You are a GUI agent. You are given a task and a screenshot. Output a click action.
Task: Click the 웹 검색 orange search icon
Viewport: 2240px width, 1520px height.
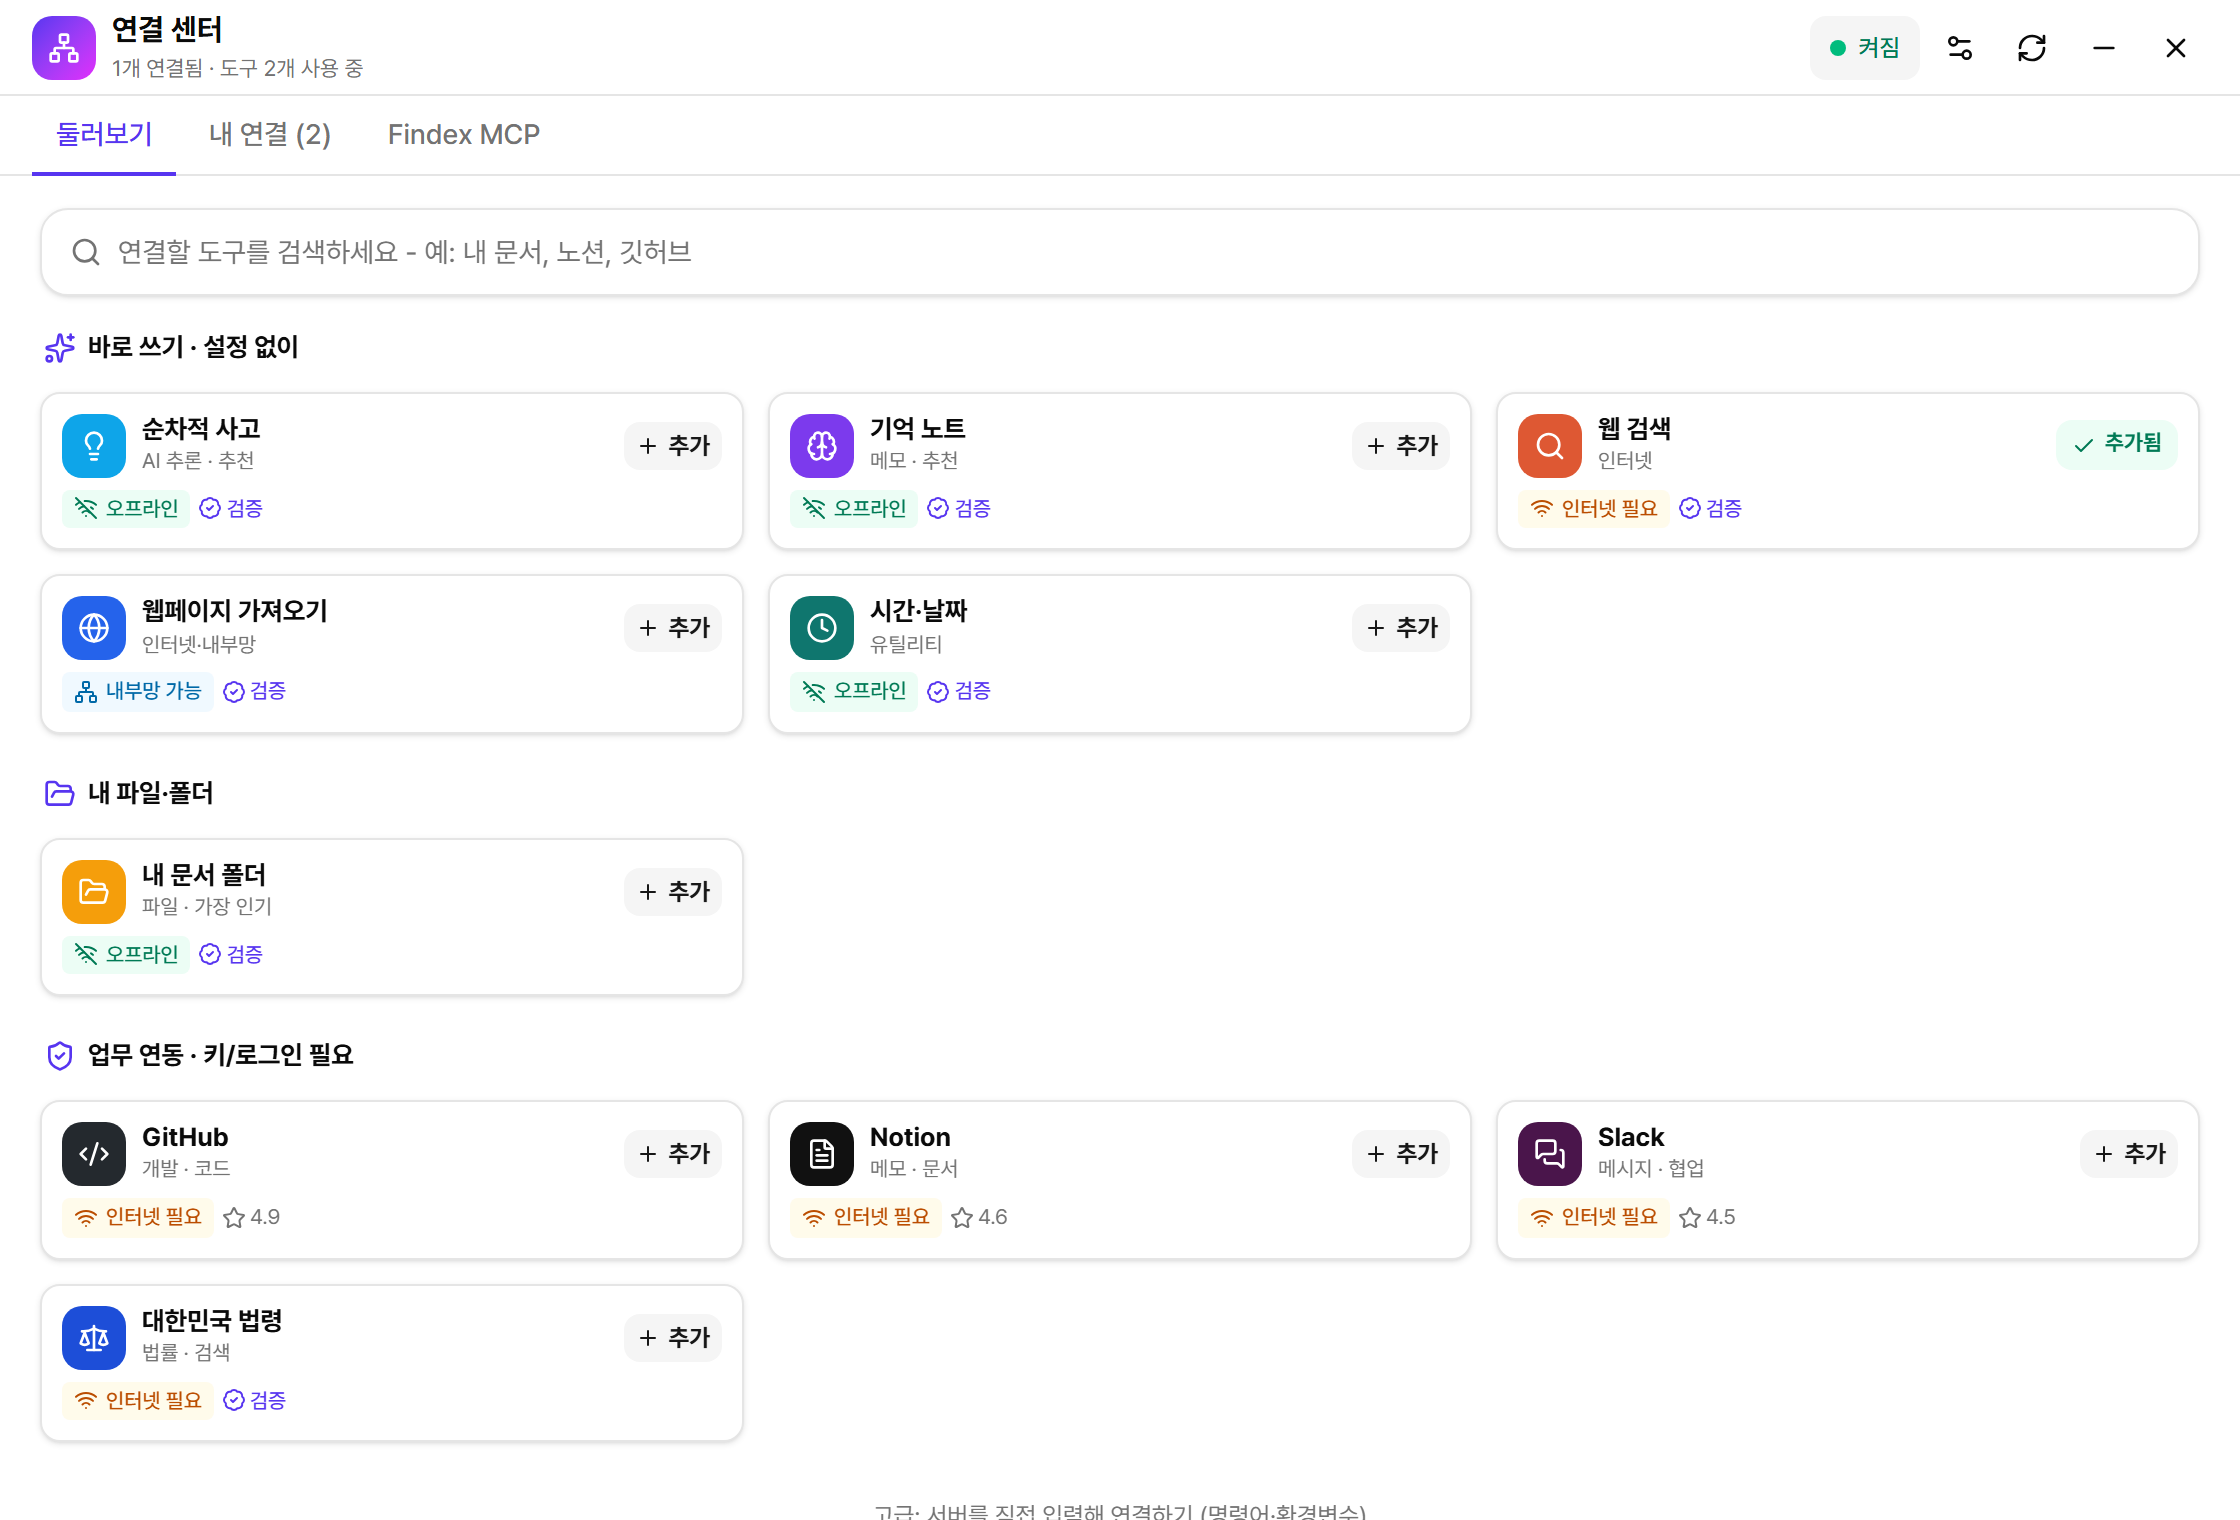pyautogui.click(x=1550, y=446)
